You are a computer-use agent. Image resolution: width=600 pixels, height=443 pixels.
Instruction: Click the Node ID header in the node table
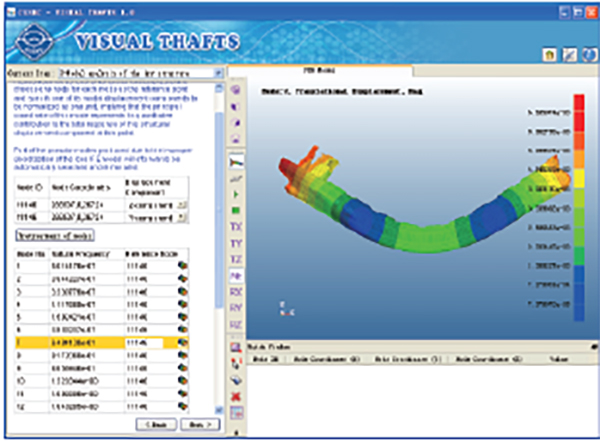tap(30, 187)
